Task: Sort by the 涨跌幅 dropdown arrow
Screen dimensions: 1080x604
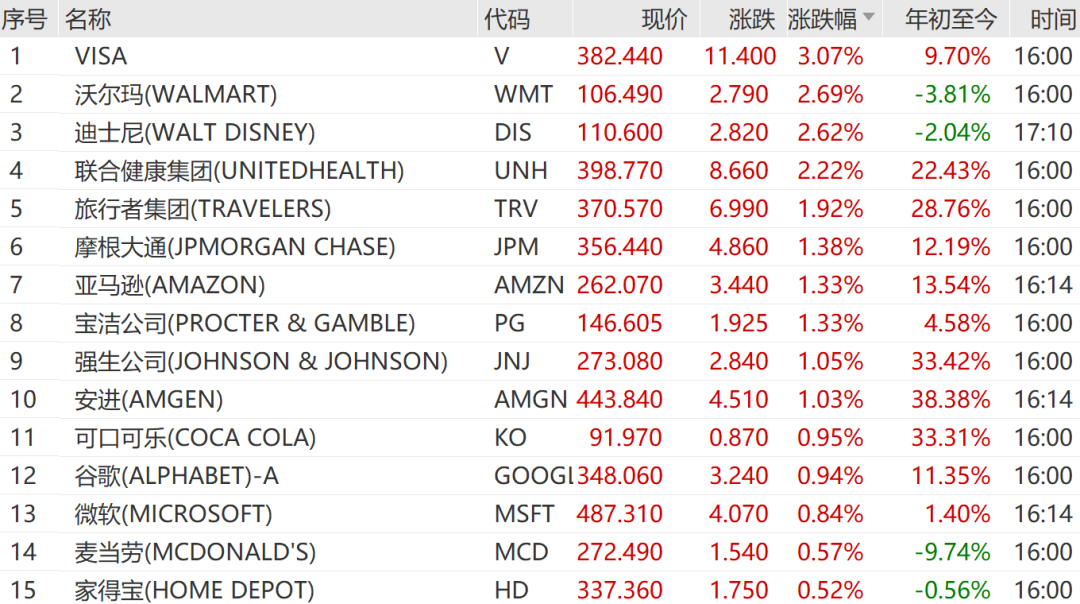Action: 869,17
